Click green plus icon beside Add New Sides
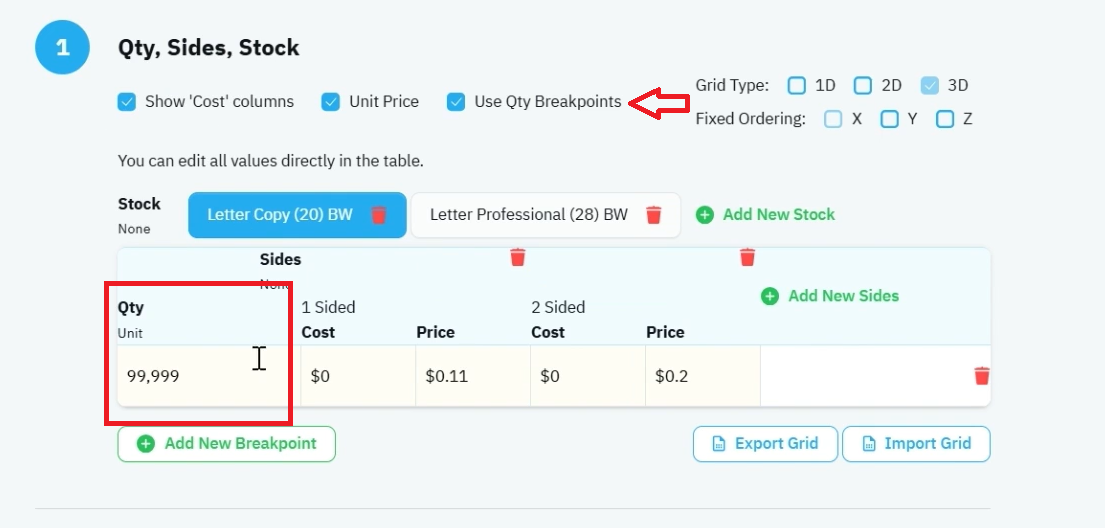 pyautogui.click(x=770, y=296)
